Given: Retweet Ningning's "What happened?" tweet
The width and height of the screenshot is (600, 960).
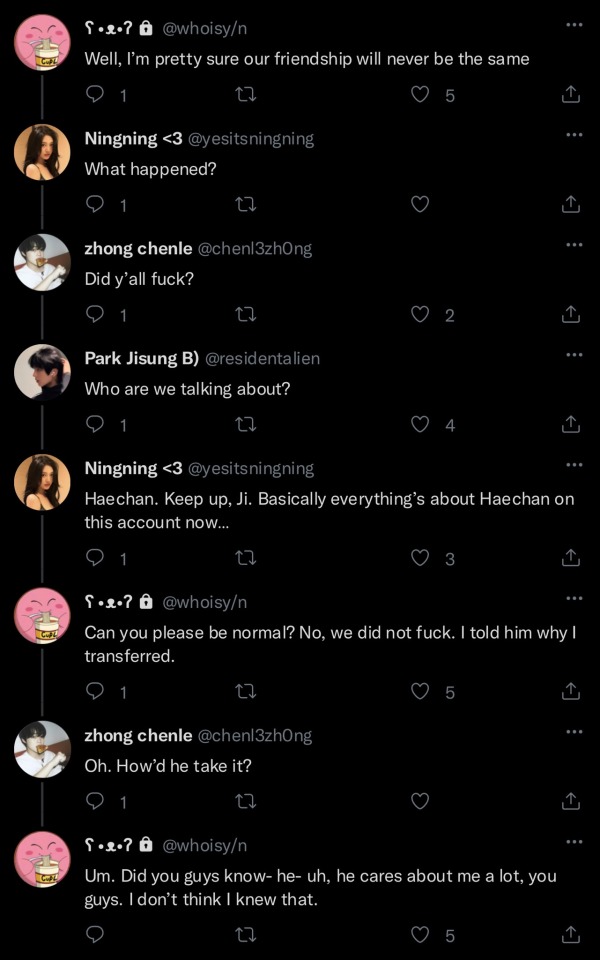Looking at the screenshot, I should pos(245,204).
